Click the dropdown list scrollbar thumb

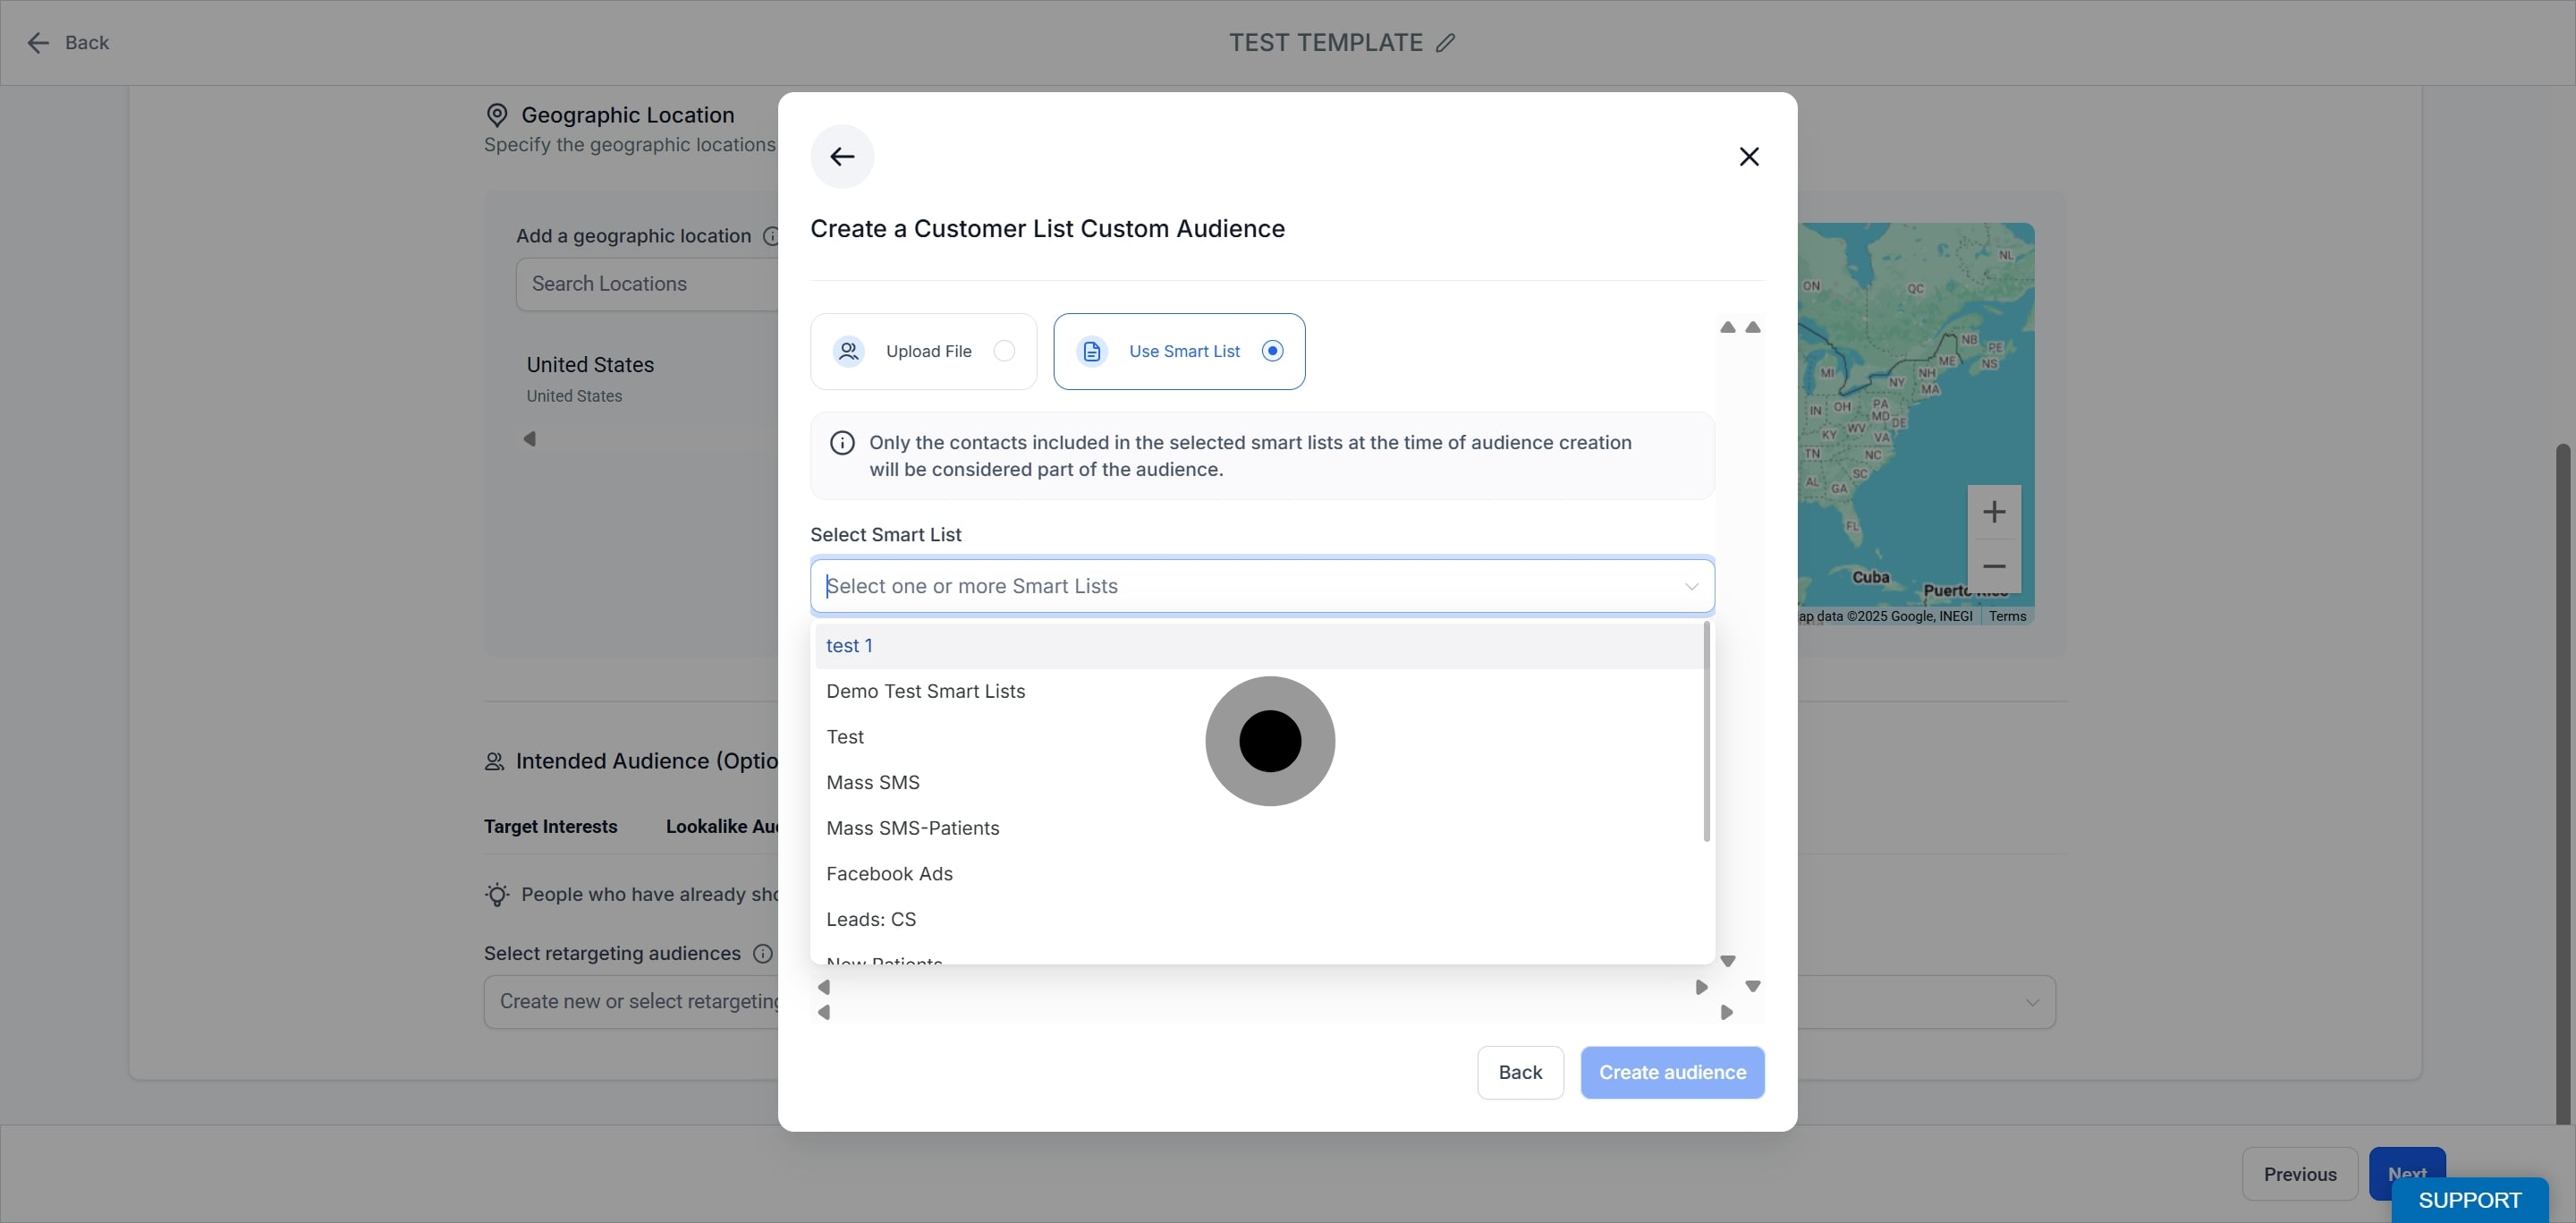click(1706, 732)
